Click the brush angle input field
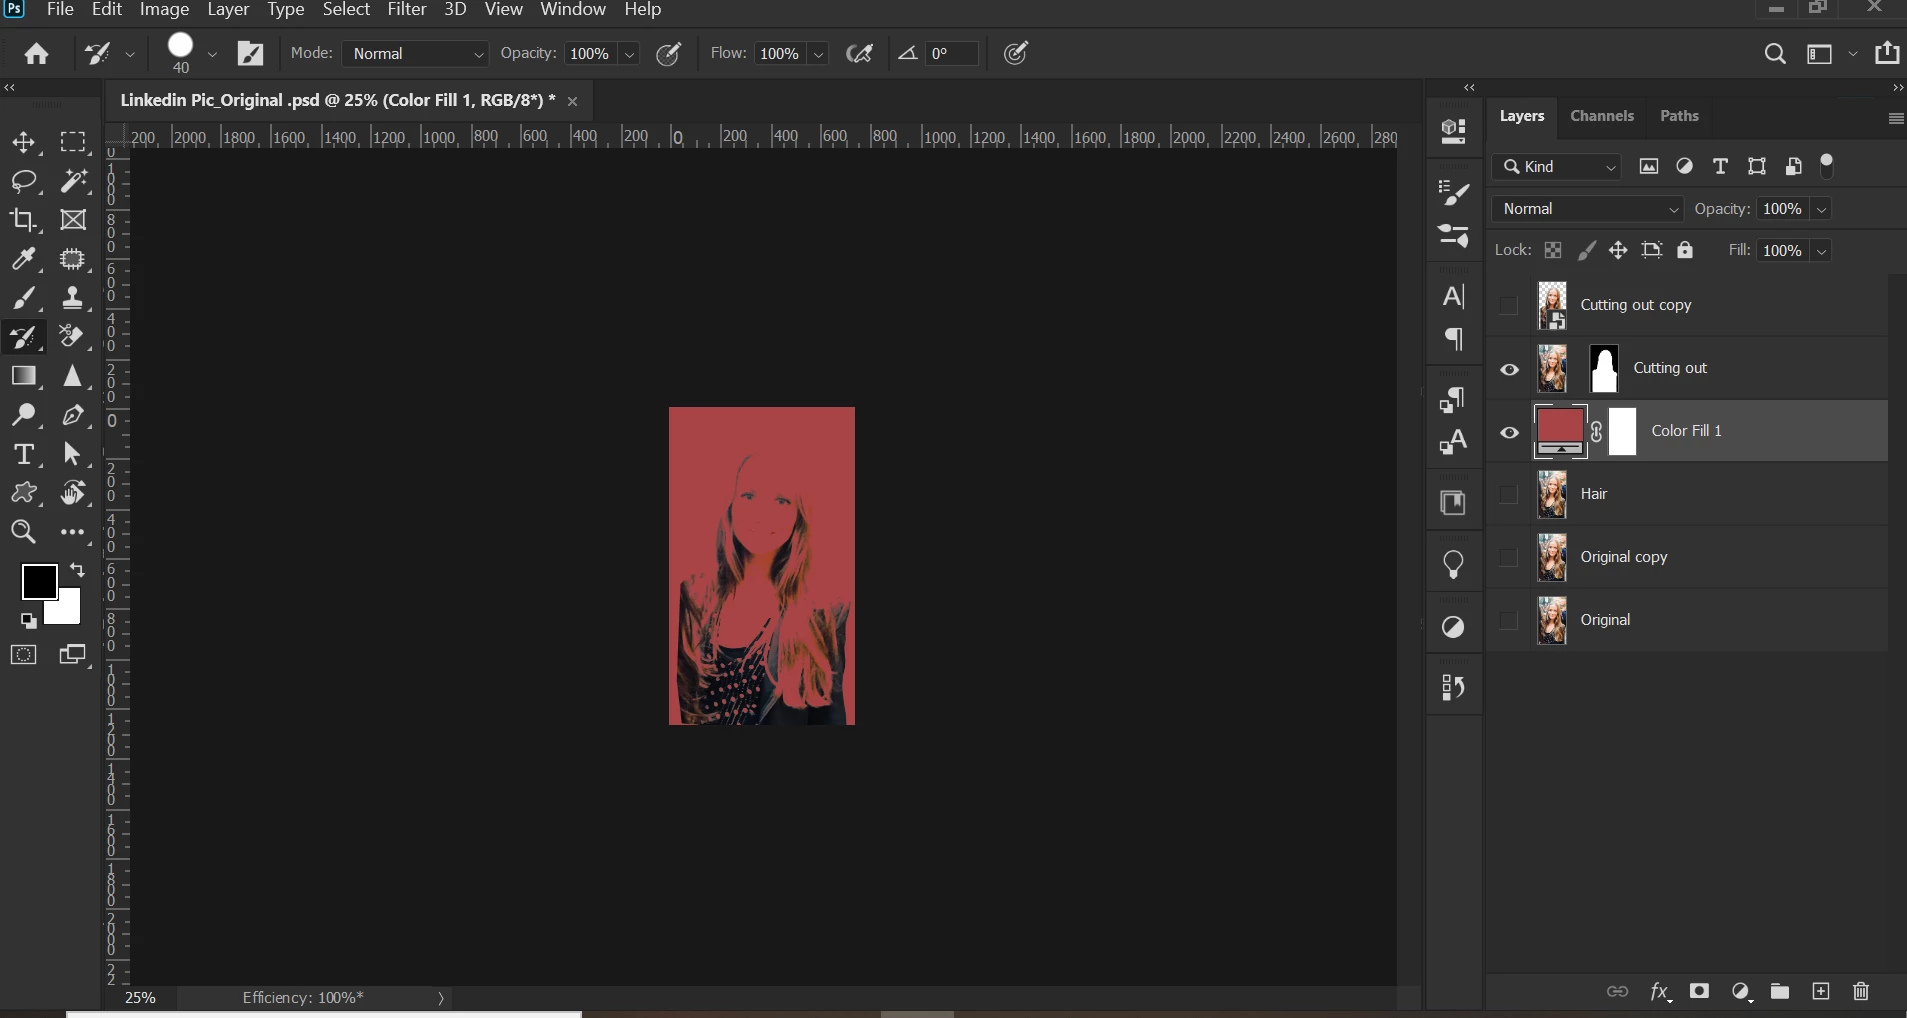This screenshot has height=1018, width=1907. click(x=951, y=54)
